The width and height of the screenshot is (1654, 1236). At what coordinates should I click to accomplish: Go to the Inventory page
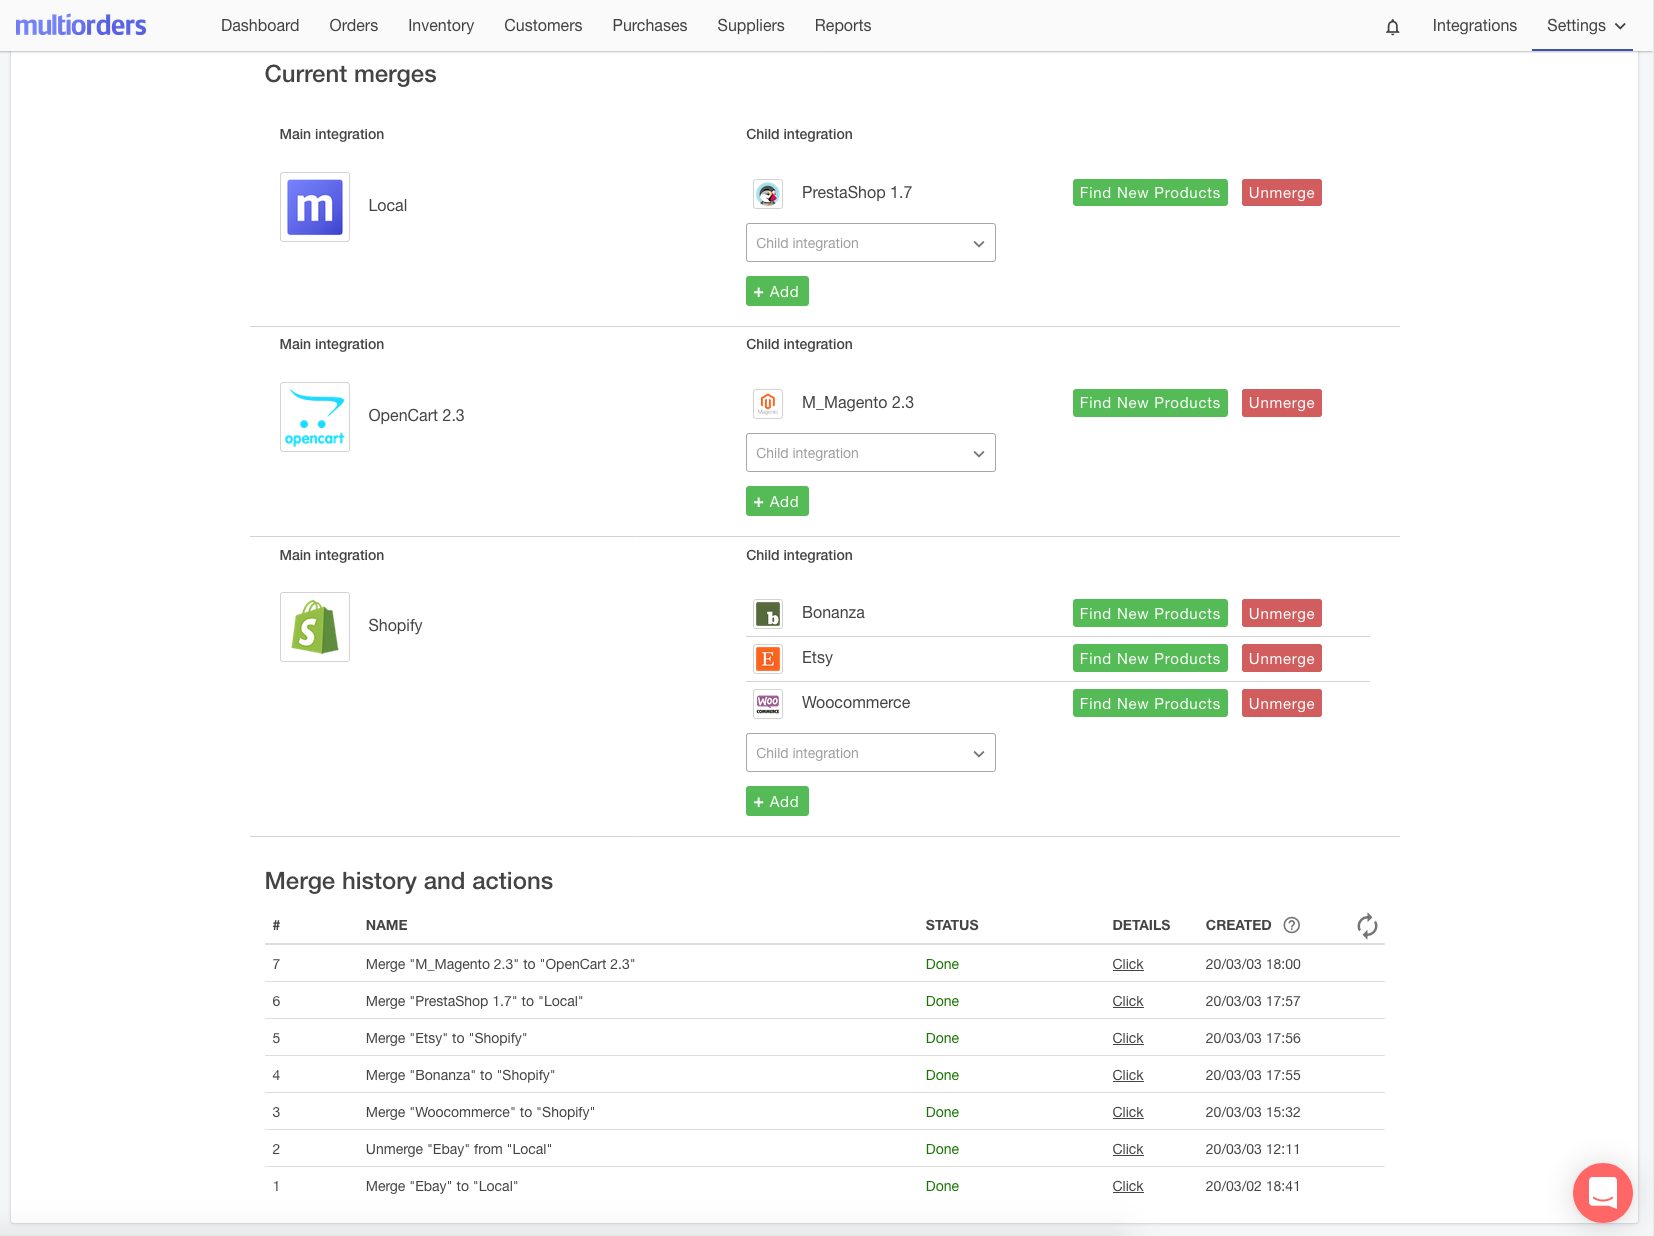tap(440, 26)
